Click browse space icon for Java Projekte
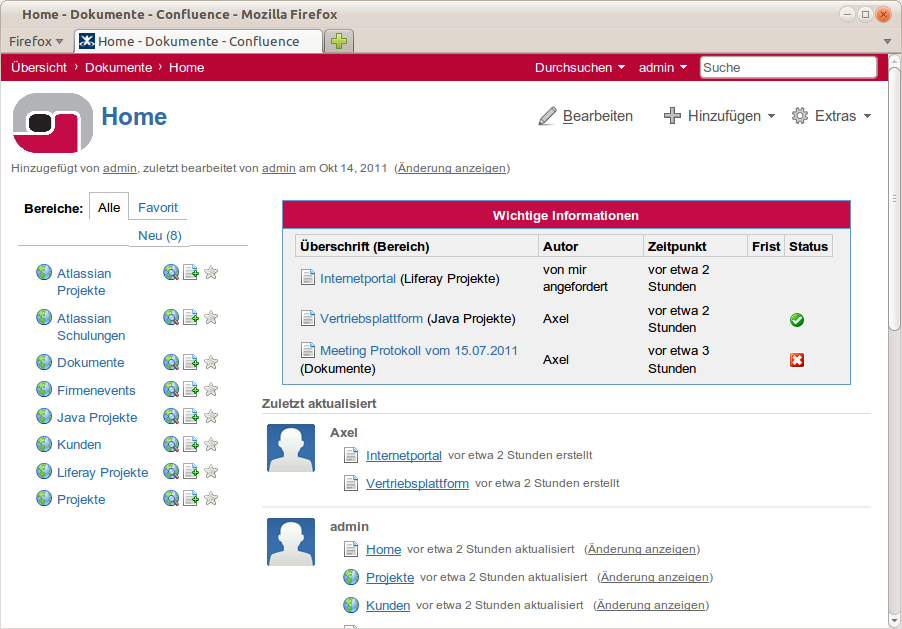902x629 pixels. pos(171,417)
